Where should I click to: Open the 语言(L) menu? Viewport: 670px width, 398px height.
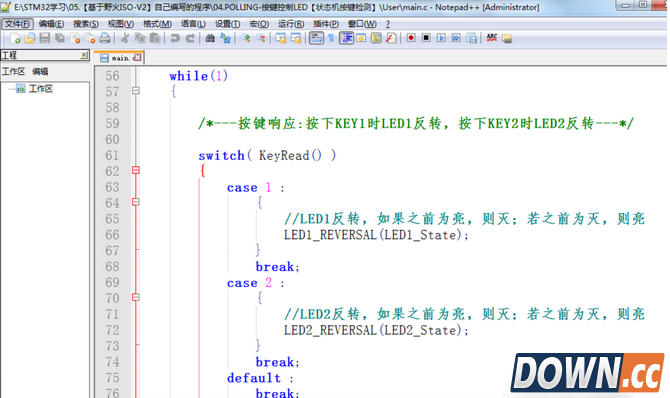193,24
